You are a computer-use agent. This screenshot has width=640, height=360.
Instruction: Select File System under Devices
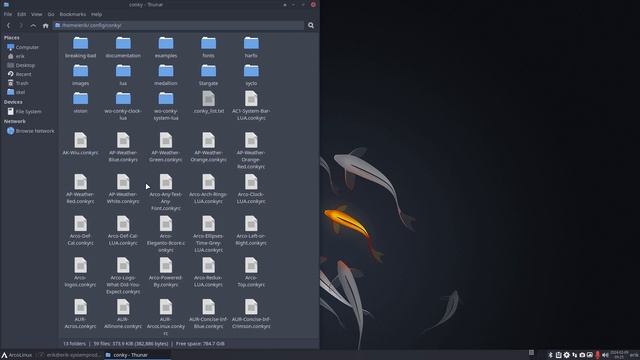29,111
